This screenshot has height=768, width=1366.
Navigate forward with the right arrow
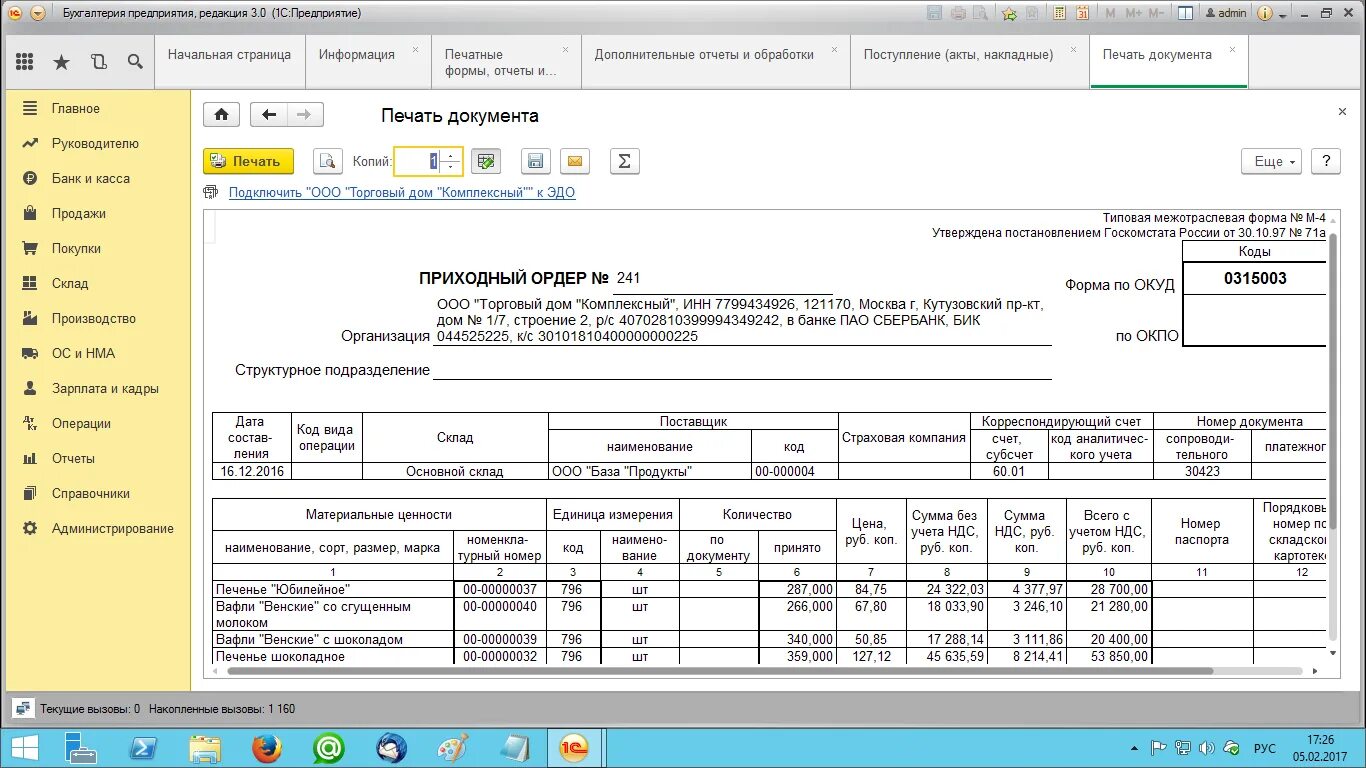click(306, 115)
